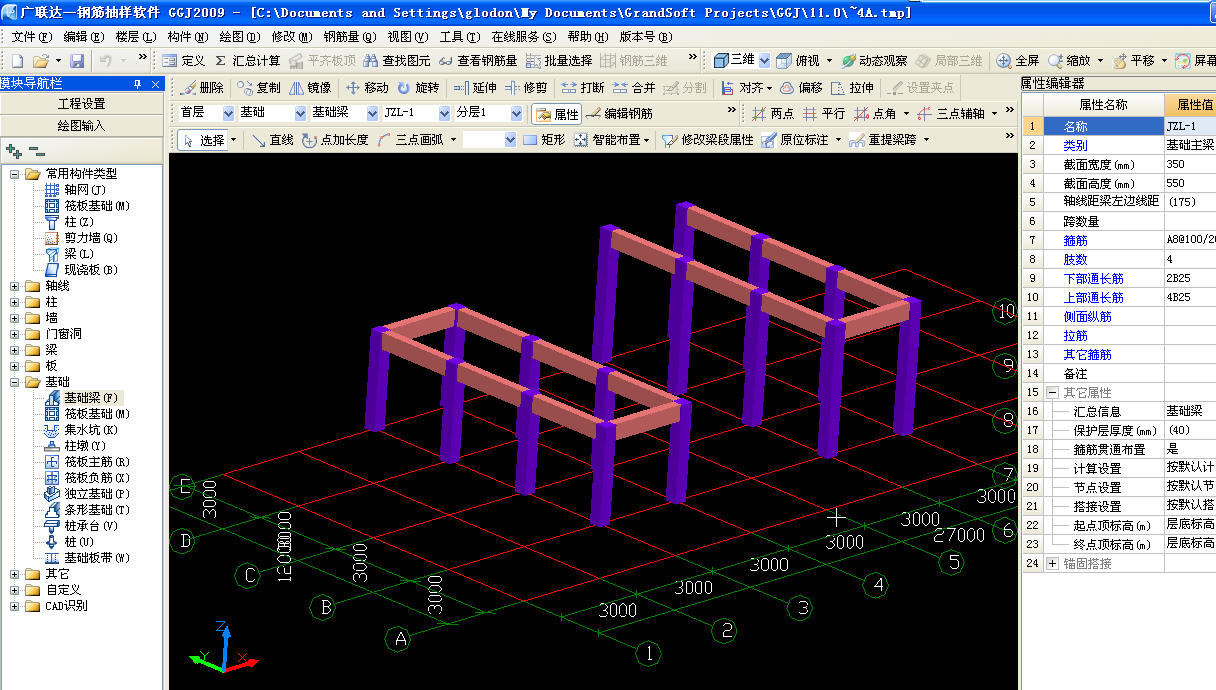Open 查看钢筋量 rebar quantity viewer
The width and height of the screenshot is (1216, 690).
479,61
